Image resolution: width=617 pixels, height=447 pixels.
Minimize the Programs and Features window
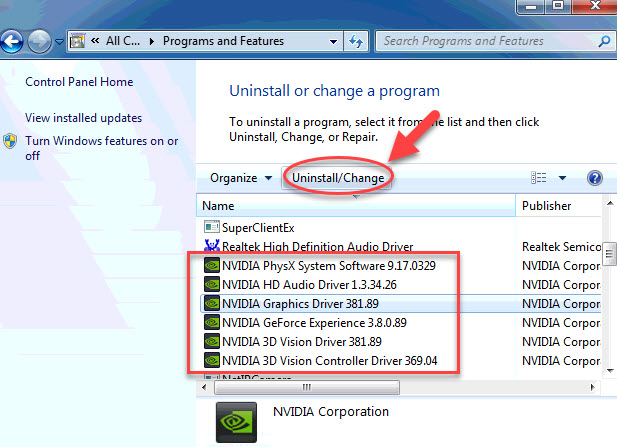[530, 7]
